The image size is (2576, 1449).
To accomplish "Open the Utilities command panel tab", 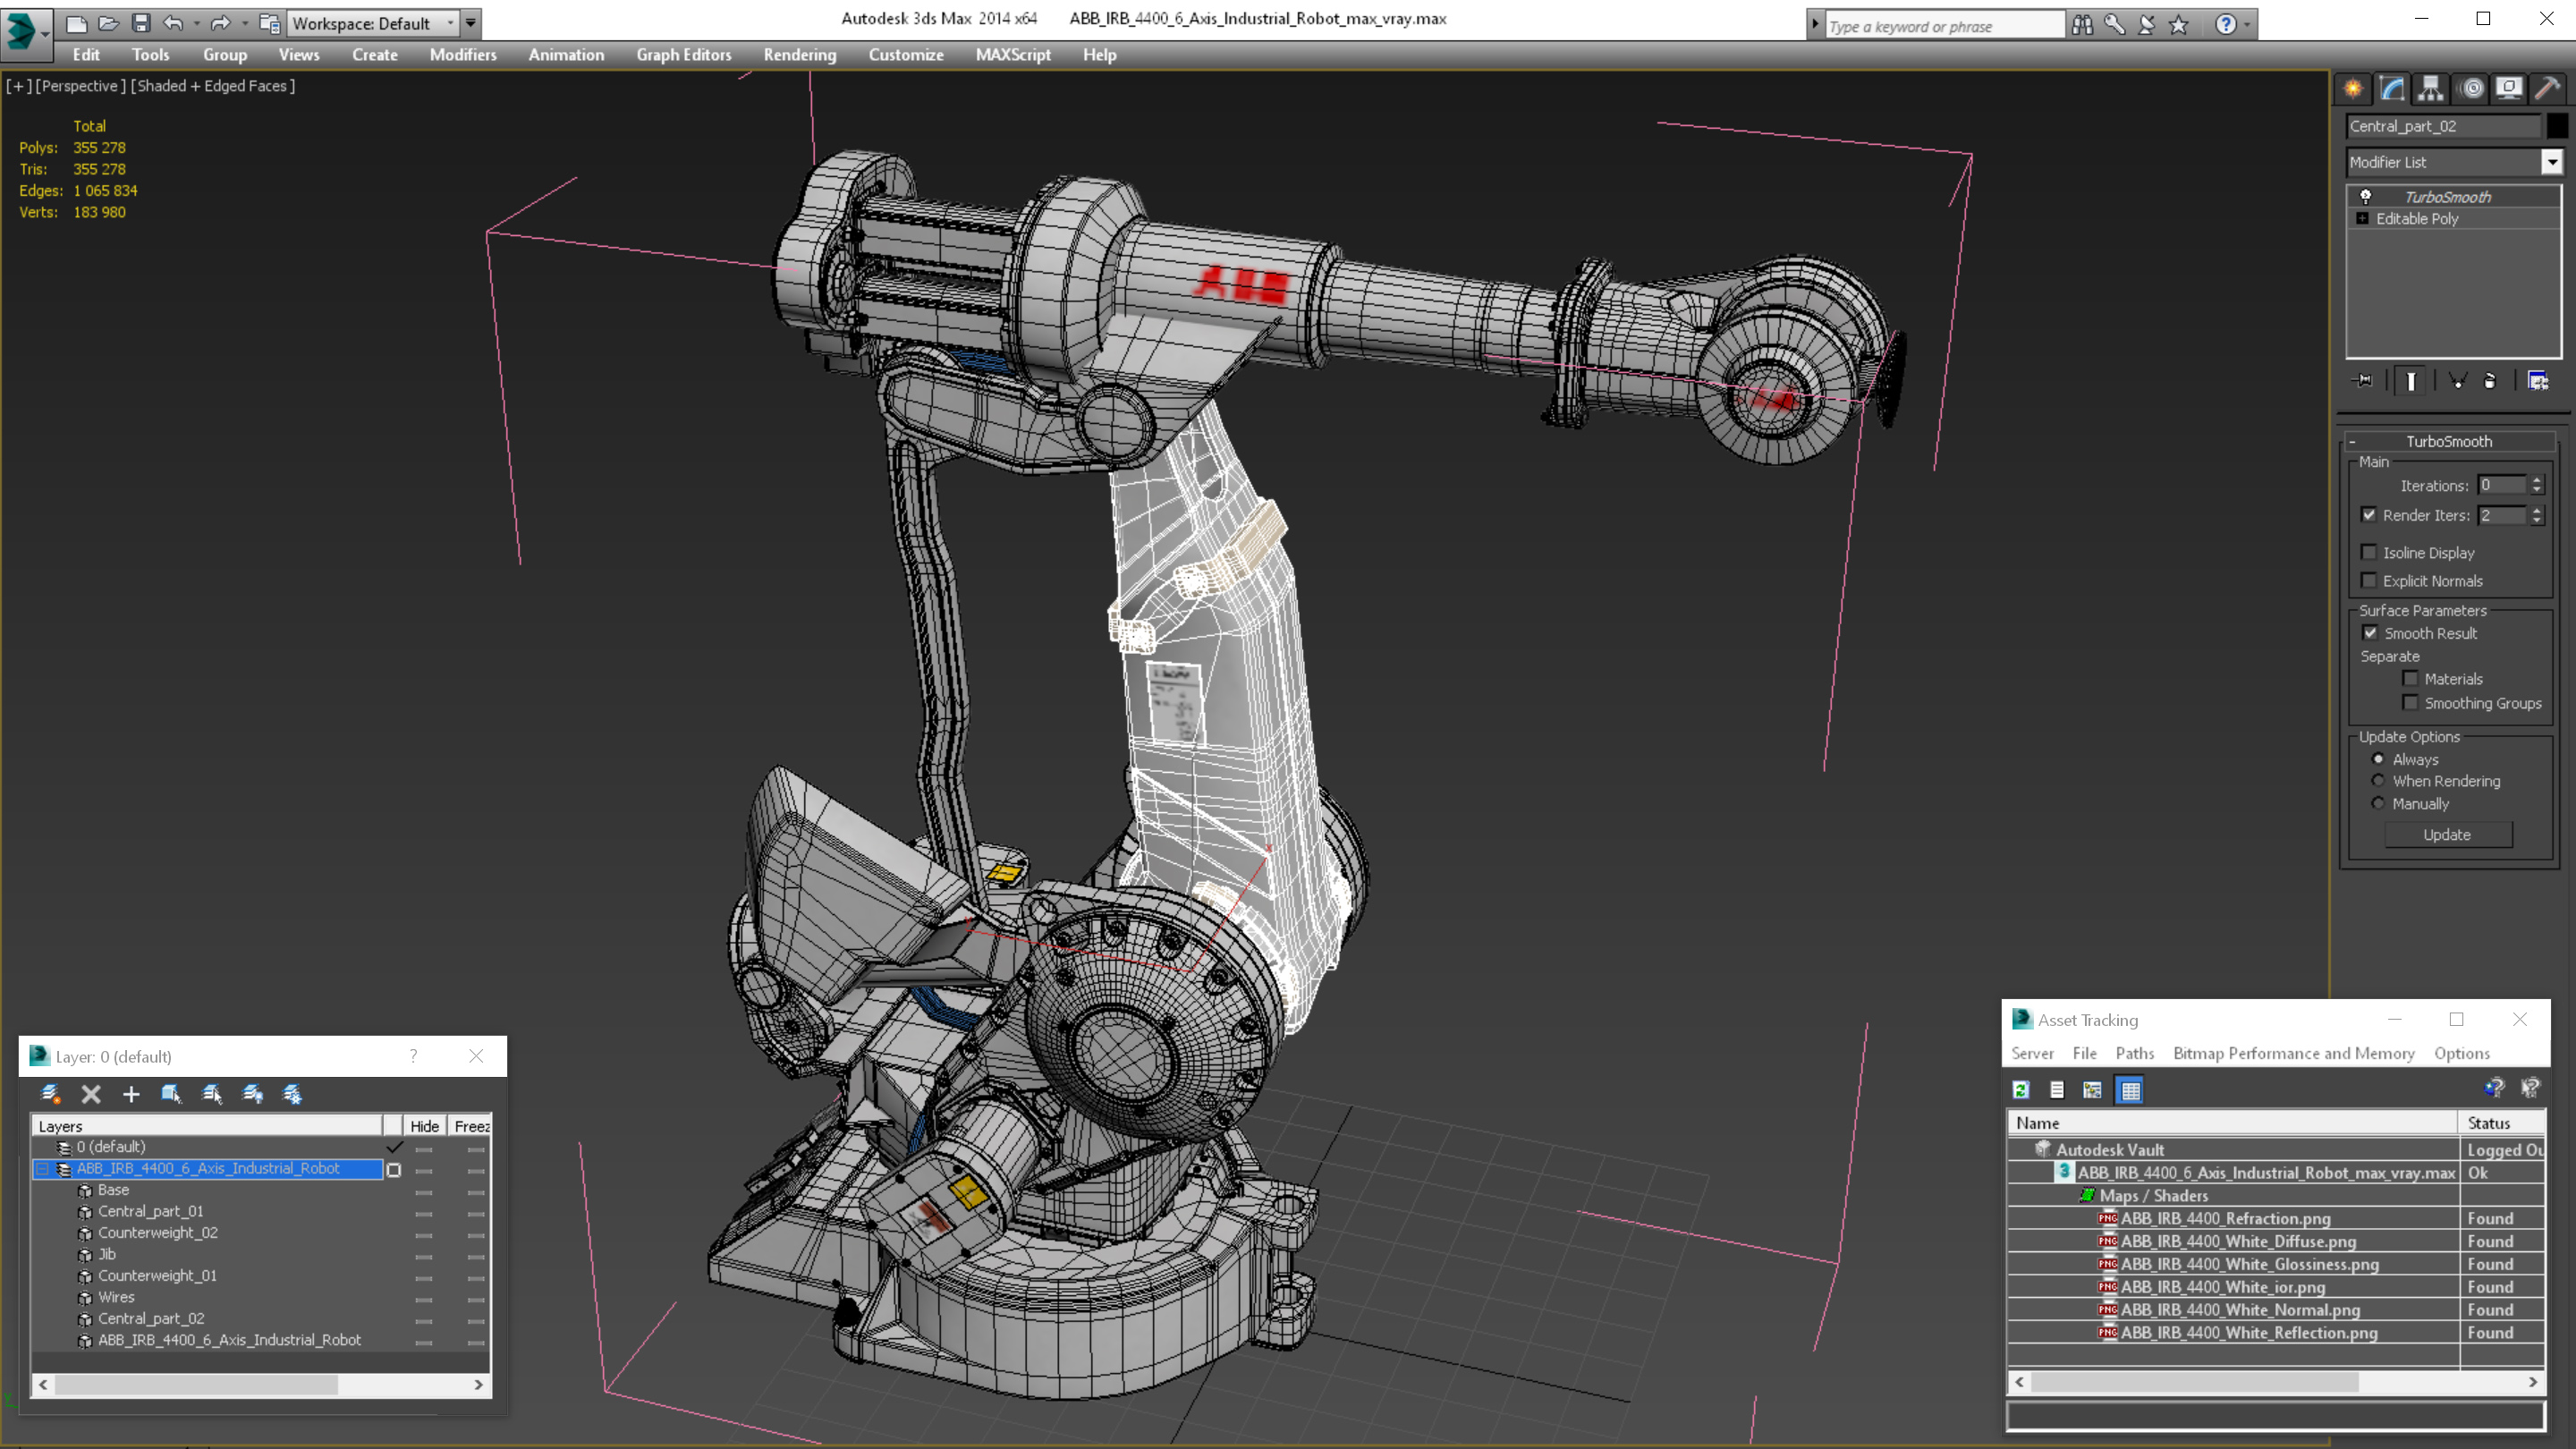I will click(2548, 89).
